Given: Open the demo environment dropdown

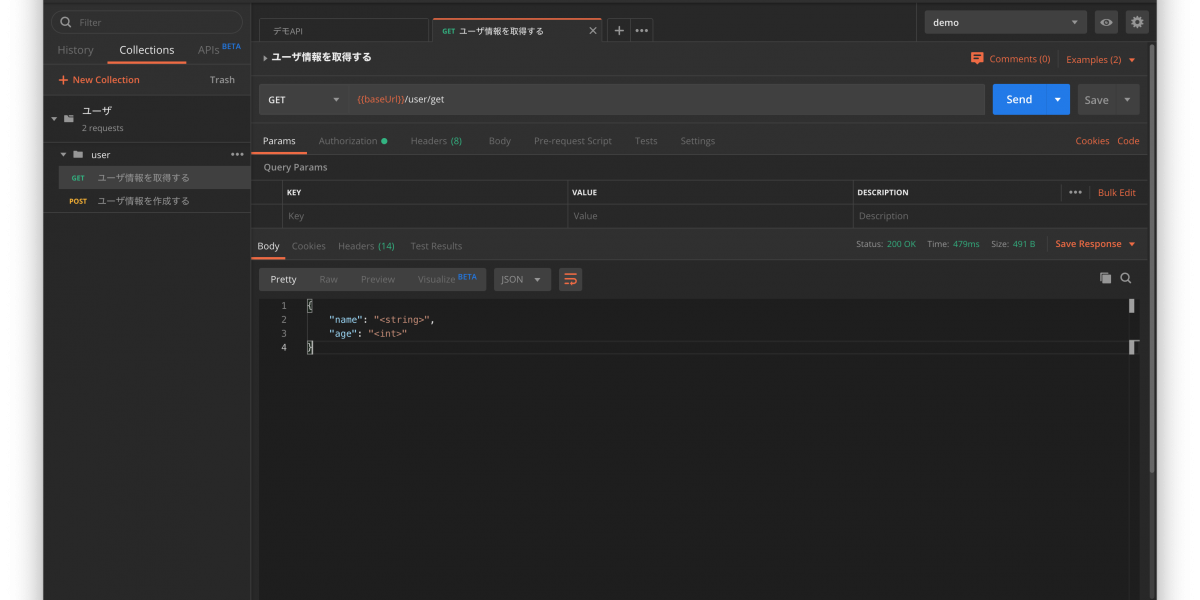Looking at the screenshot, I should click(1005, 22).
